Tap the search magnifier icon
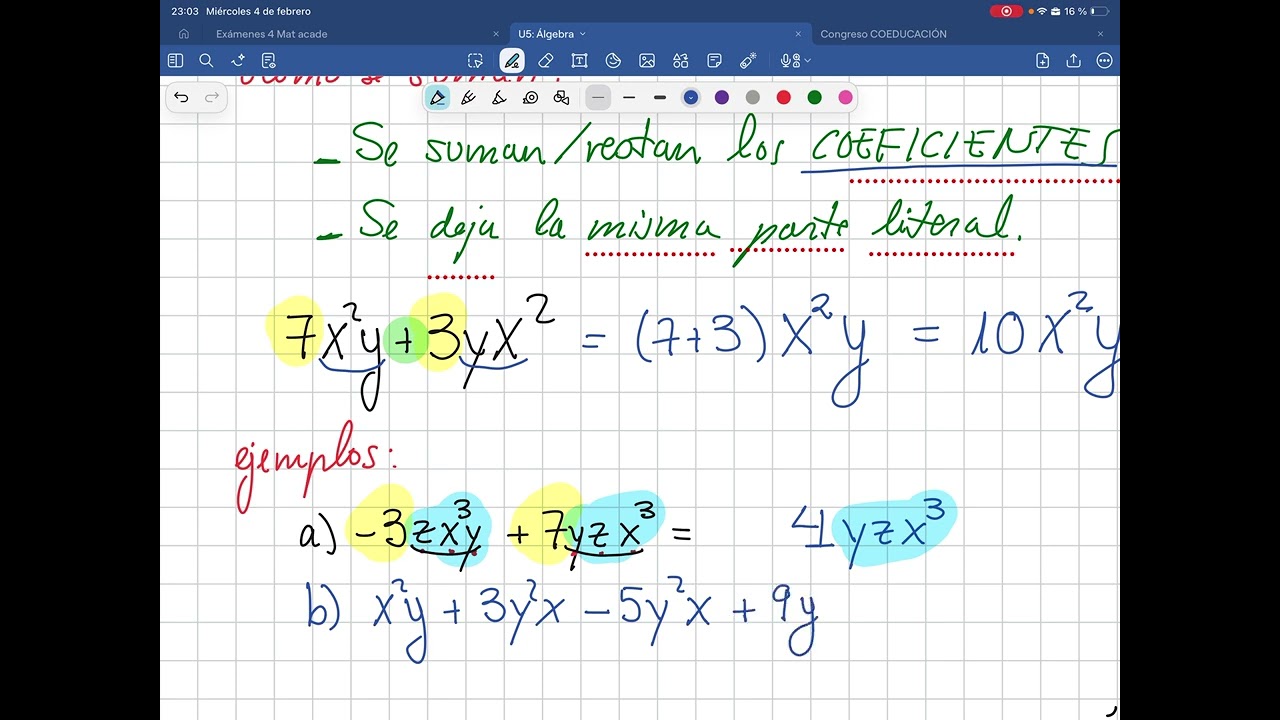 point(206,61)
